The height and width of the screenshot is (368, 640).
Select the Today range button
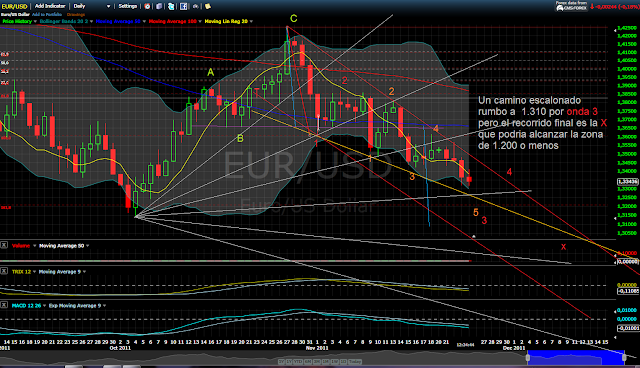355,361
